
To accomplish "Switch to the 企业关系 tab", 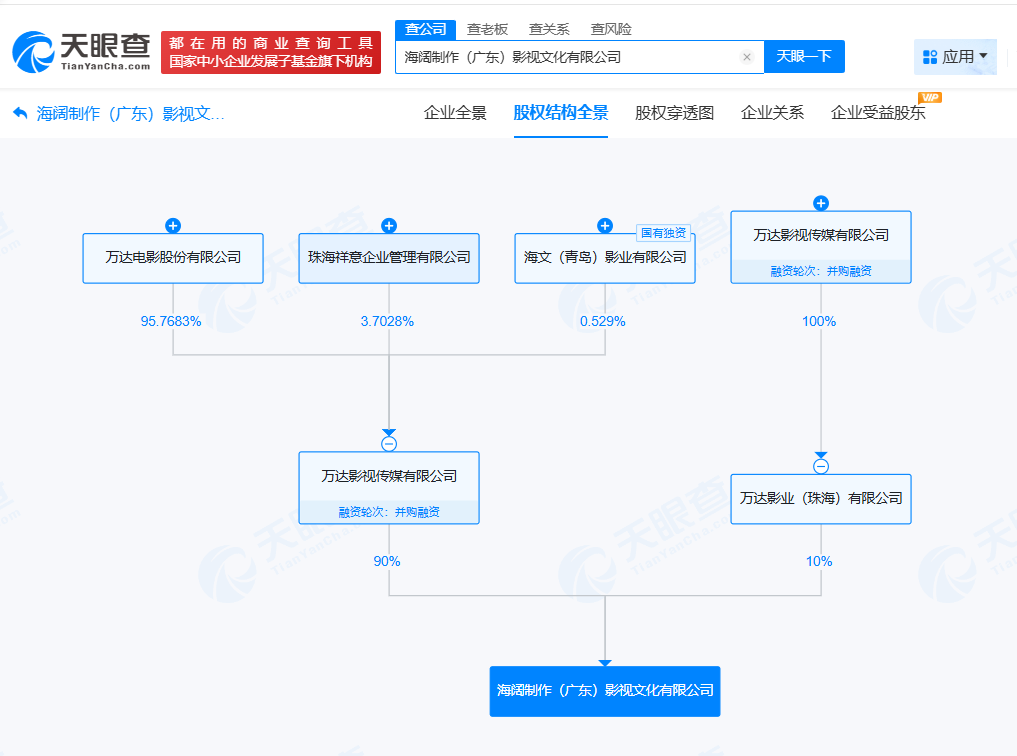I will (x=772, y=113).
